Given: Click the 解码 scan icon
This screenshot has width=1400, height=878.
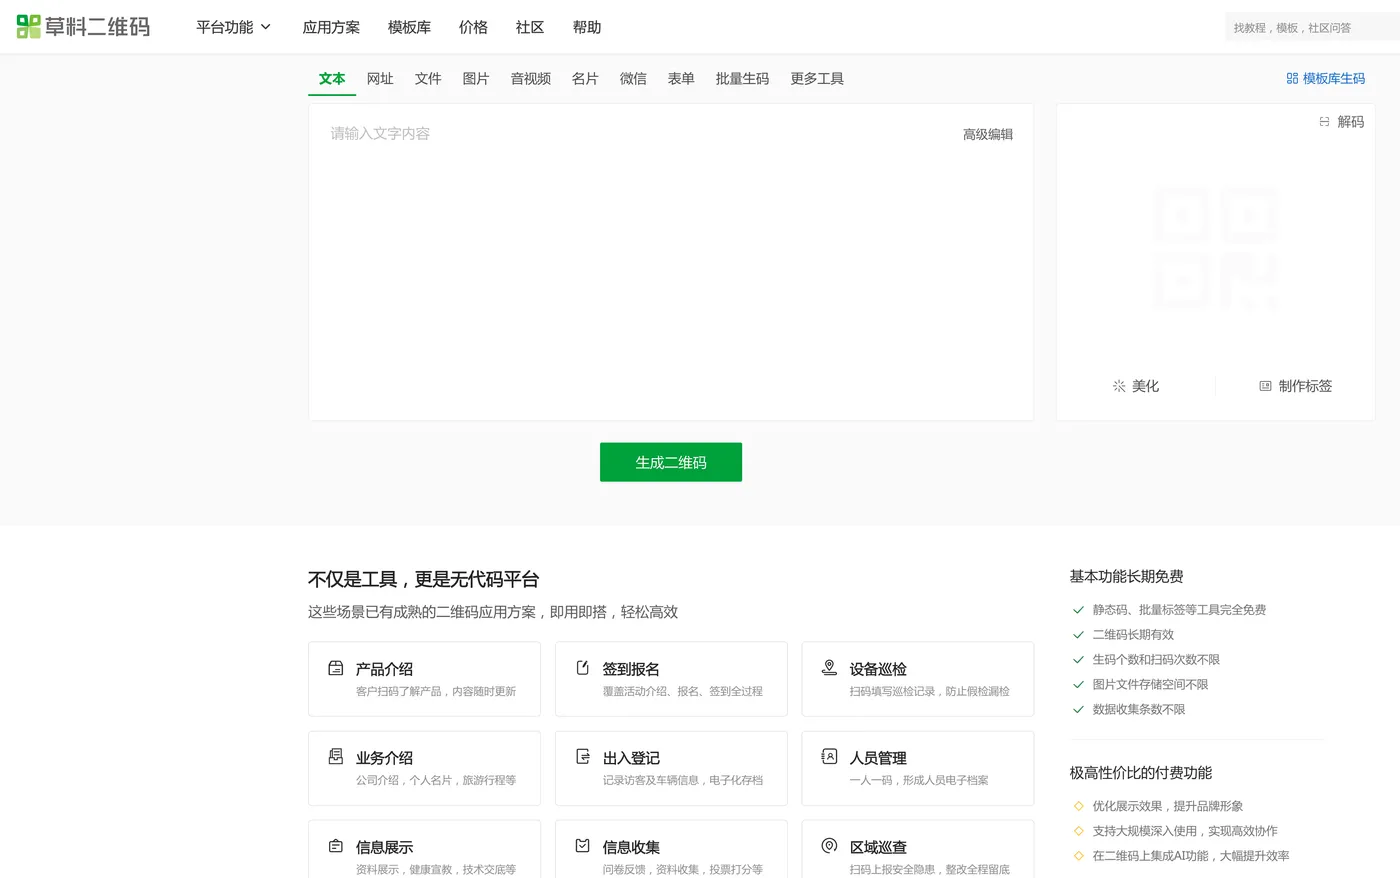Looking at the screenshot, I should point(1324,122).
